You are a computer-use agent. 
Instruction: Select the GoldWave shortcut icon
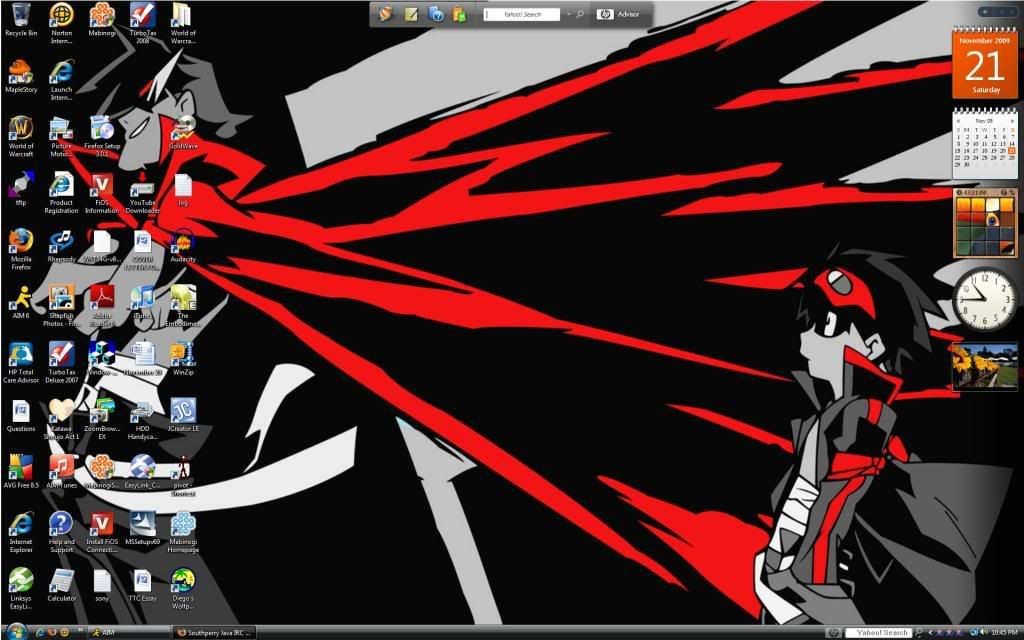pyautogui.click(x=183, y=133)
